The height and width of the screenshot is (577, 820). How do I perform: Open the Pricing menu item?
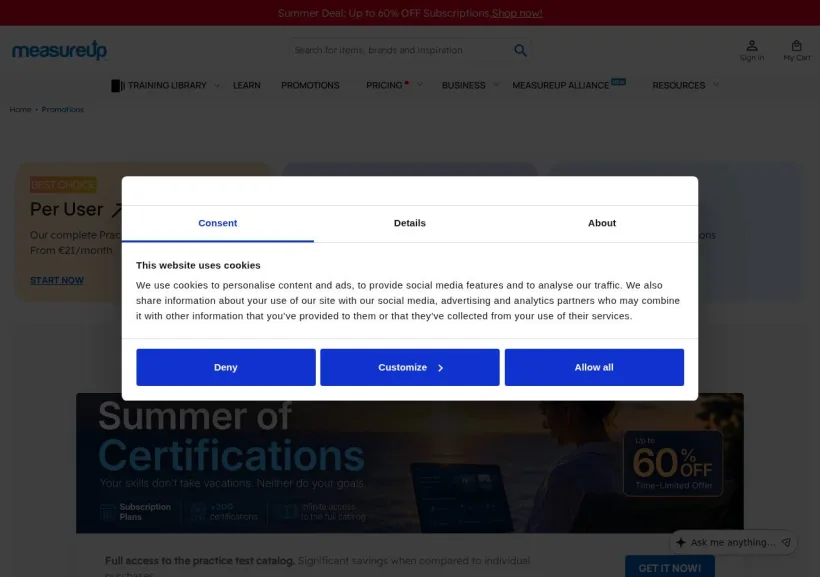384,85
